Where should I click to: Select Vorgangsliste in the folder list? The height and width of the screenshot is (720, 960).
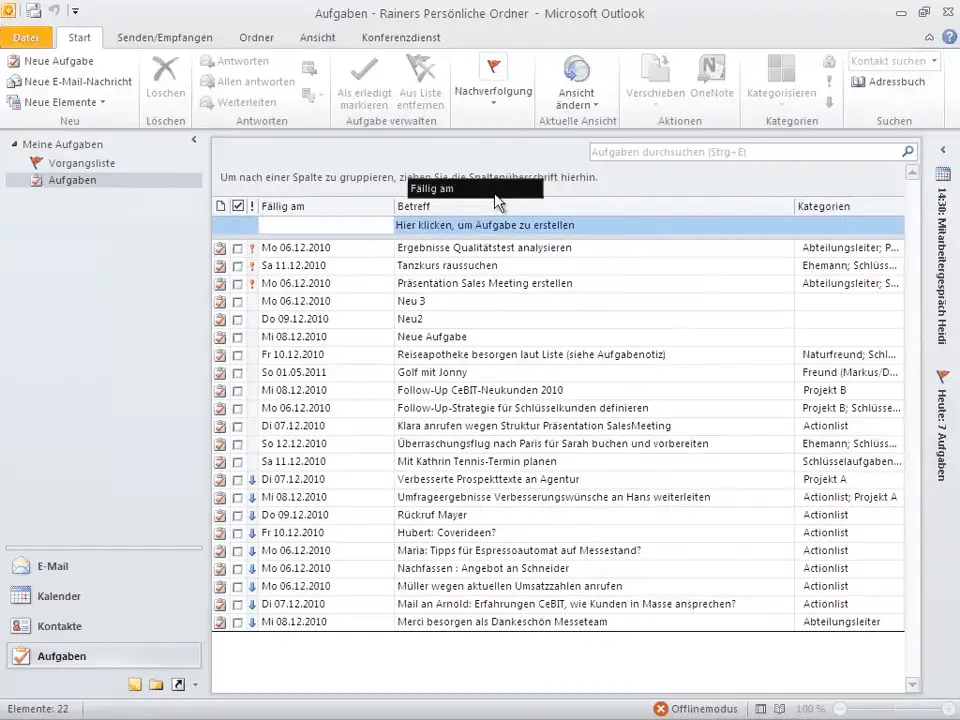pyautogui.click(x=81, y=162)
